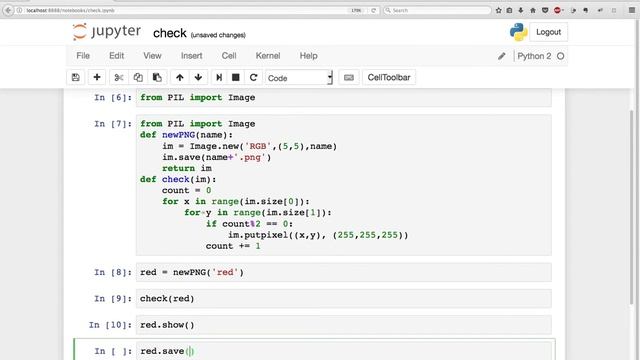Image resolution: width=640 pixels, height=360 pixels.
Task: Click the im.save(name+'.png') line
Action: tap(216, 158)
